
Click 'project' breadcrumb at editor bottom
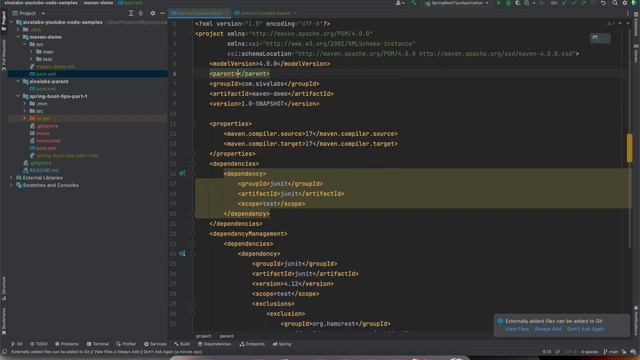pos(203,336)
